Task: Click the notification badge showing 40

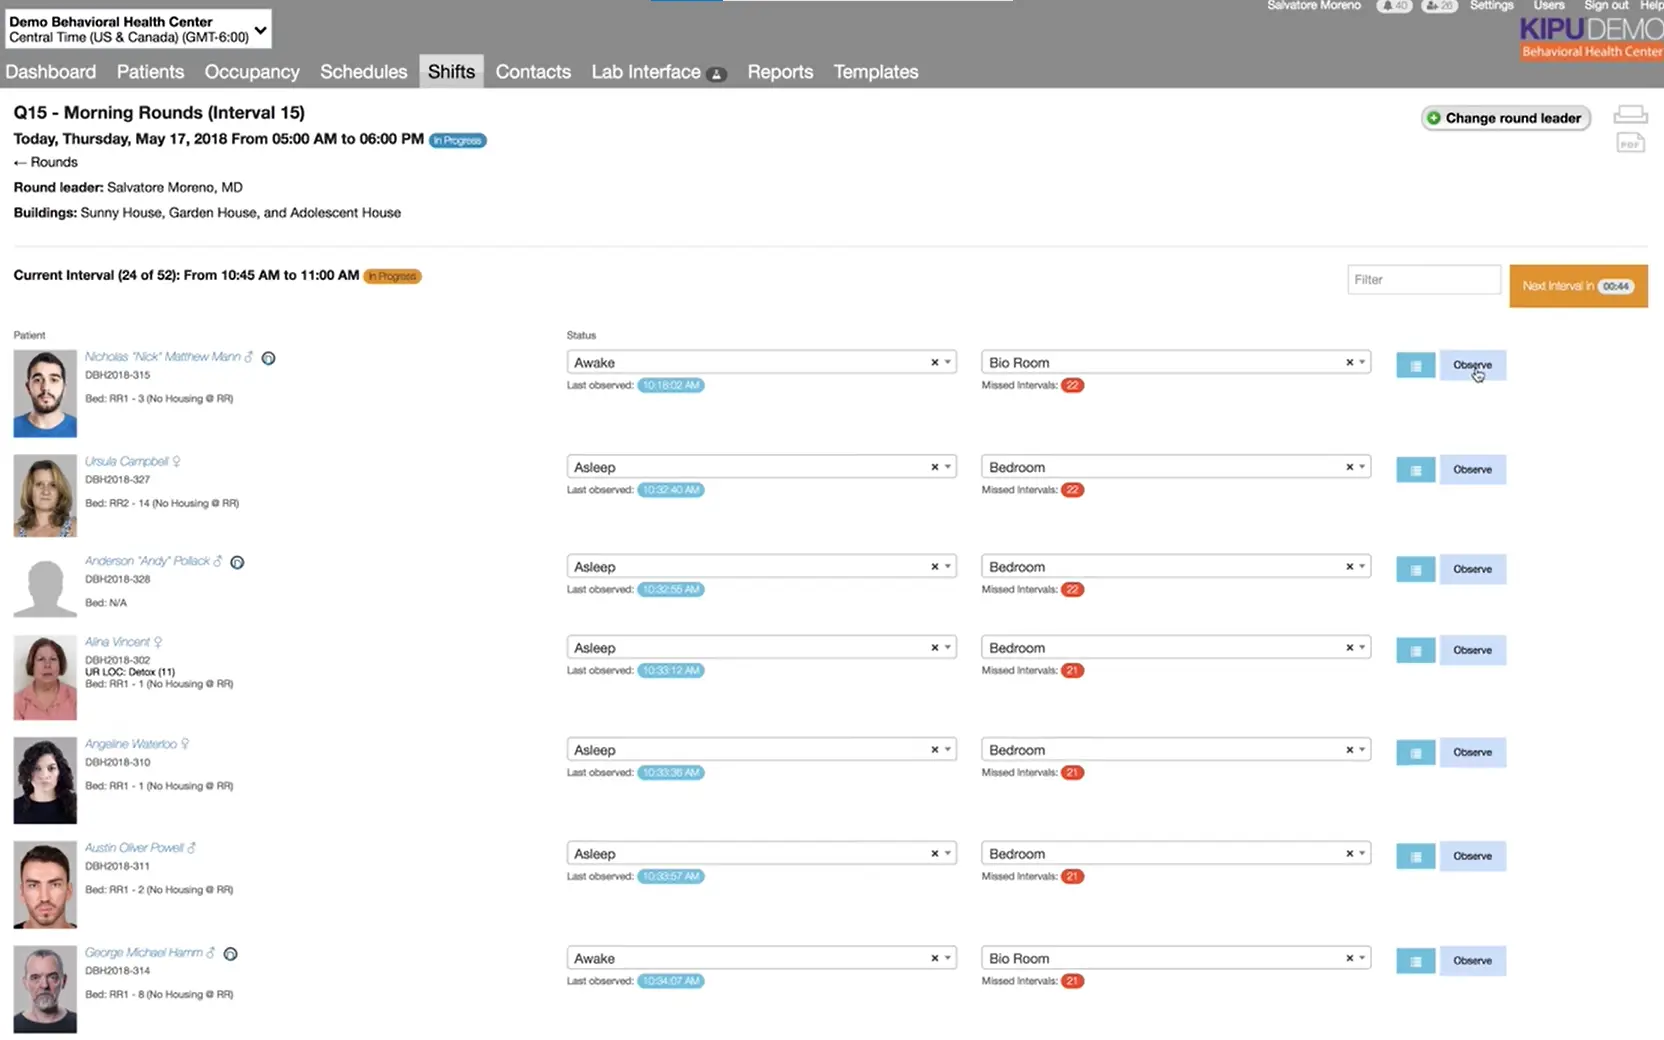Action: coord(1393,6)
